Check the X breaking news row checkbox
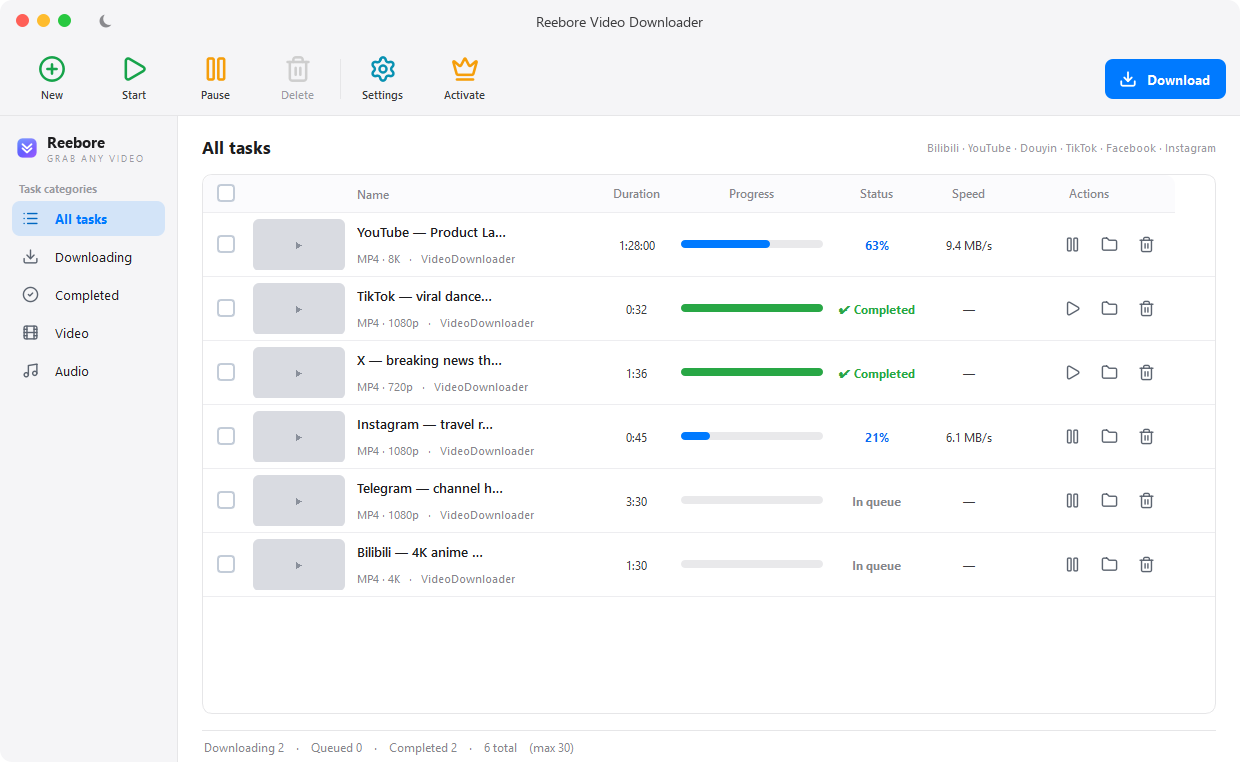The width and height of the screenshot is (1240, 762). pyautogui.click(x=226, y=372)
